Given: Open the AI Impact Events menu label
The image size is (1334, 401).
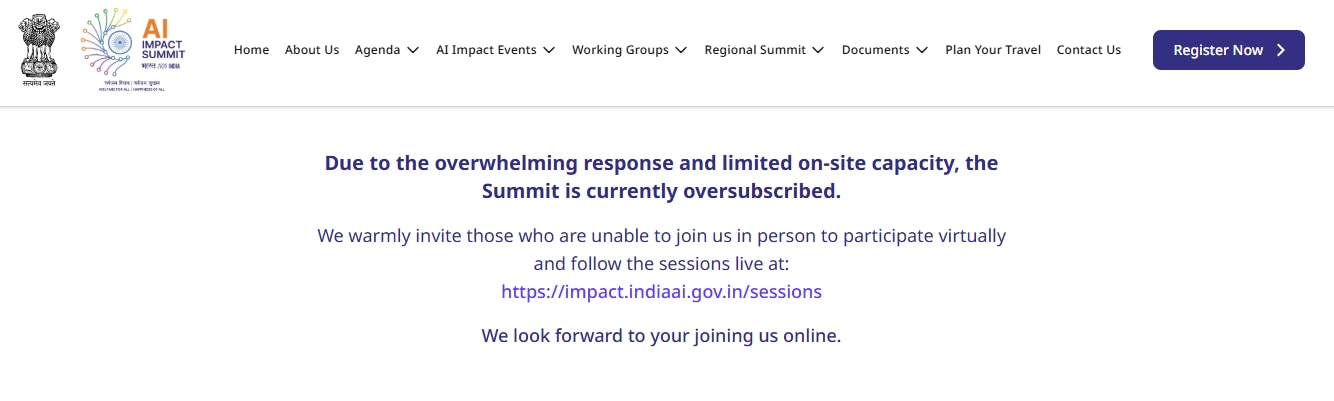Looking at the screenshot, I should point(486,50).
